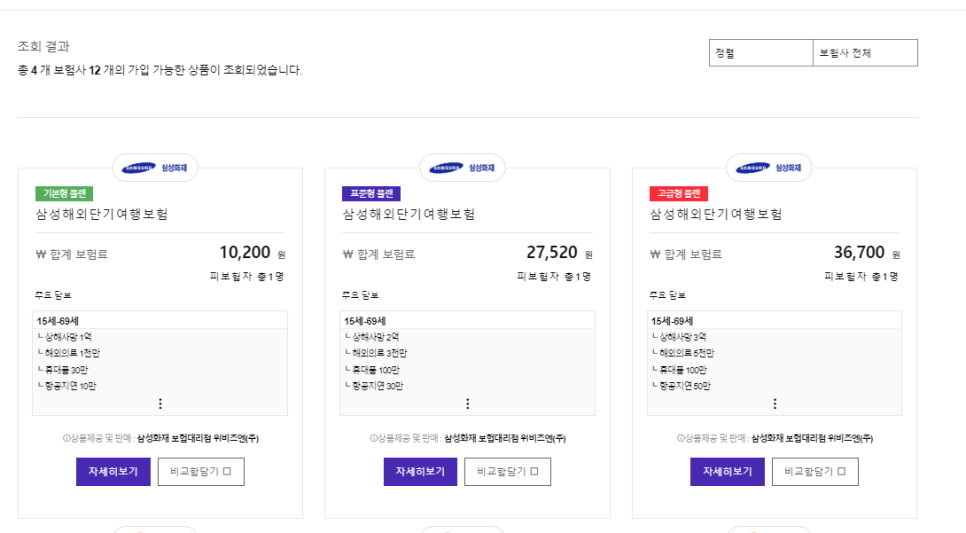
Task: Click 삼성화재 보험대리점 위비즈엔(주) seller on 고급형 card
Action: click(812, 439)
